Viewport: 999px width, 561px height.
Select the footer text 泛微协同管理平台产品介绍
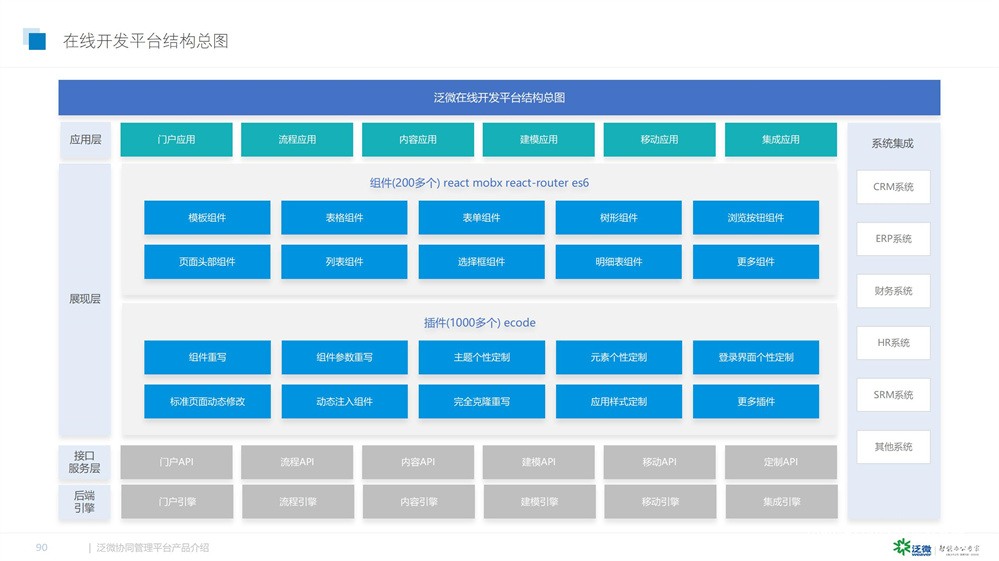coord(152,548)
